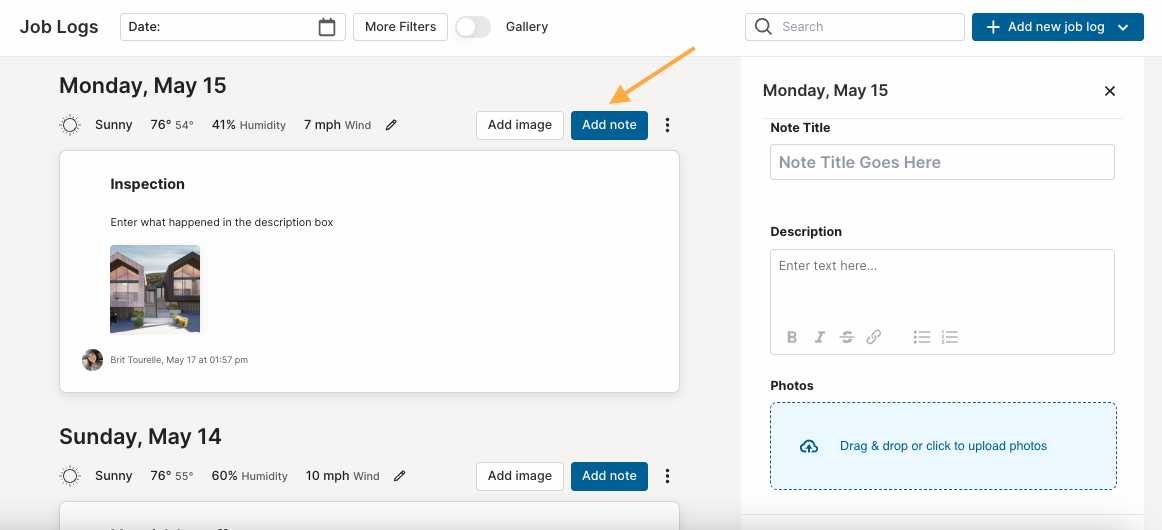The width and height of the screenshot is (1162, 530).
Task: Toggle the Gallery view switch
Action: (x=473, y=27)
